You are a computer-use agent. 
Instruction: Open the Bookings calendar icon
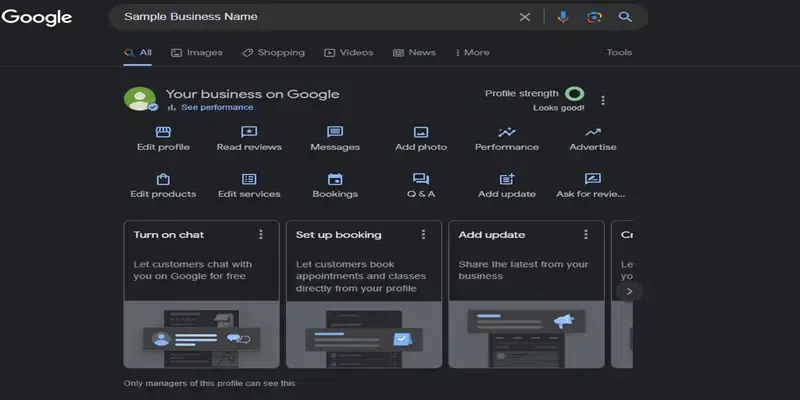(335, 179)
